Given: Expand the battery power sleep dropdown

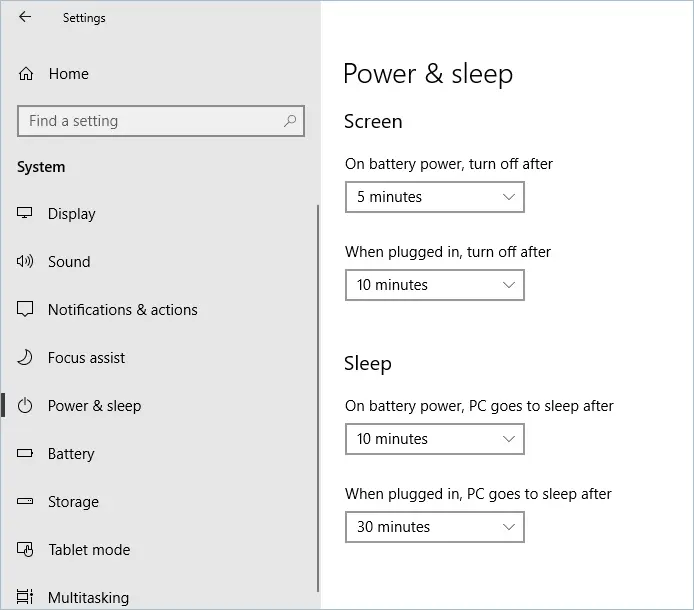Looking at the screenshot, I should (434, 439).
